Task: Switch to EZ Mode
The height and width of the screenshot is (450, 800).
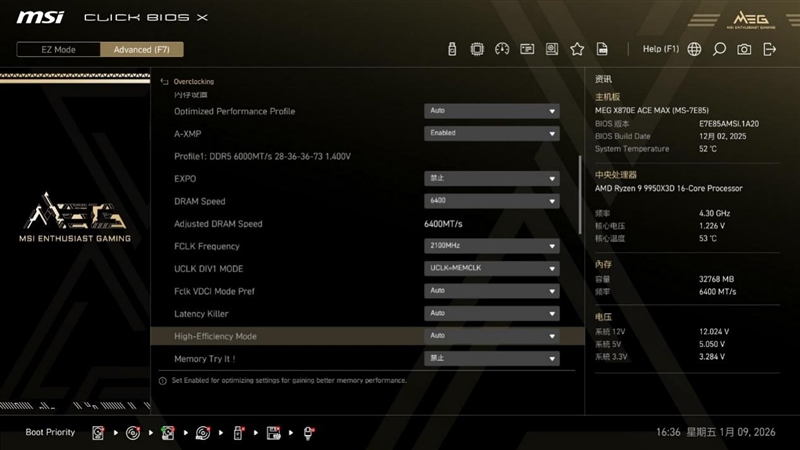Action: coord(59,49)
